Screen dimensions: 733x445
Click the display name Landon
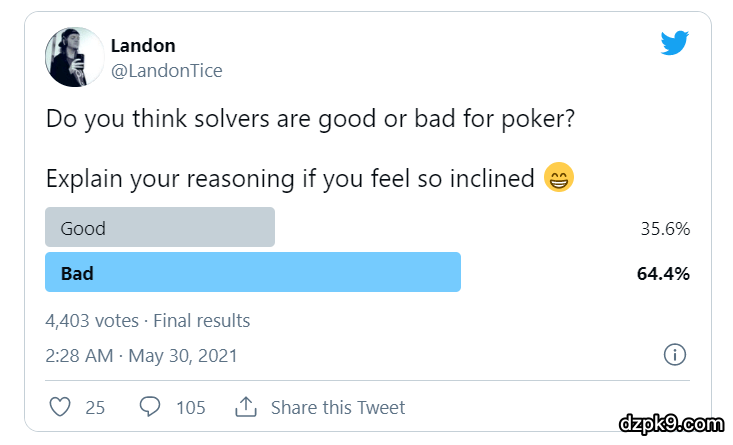pyautogui.click(x=143, y=46)
